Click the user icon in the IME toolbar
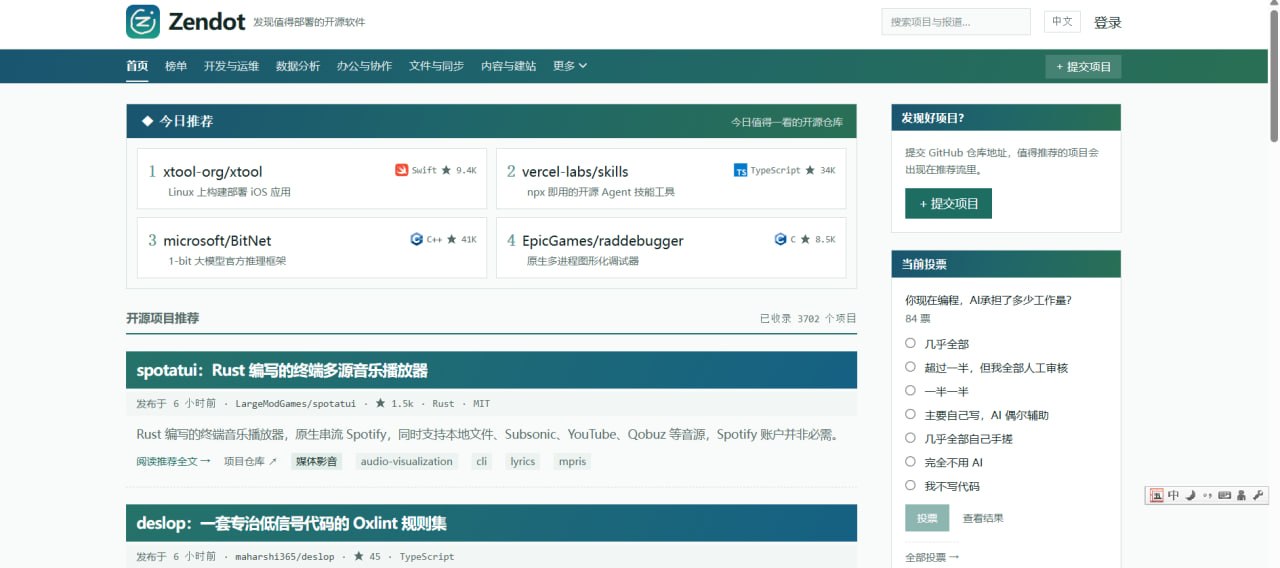 coord(1241,495)
